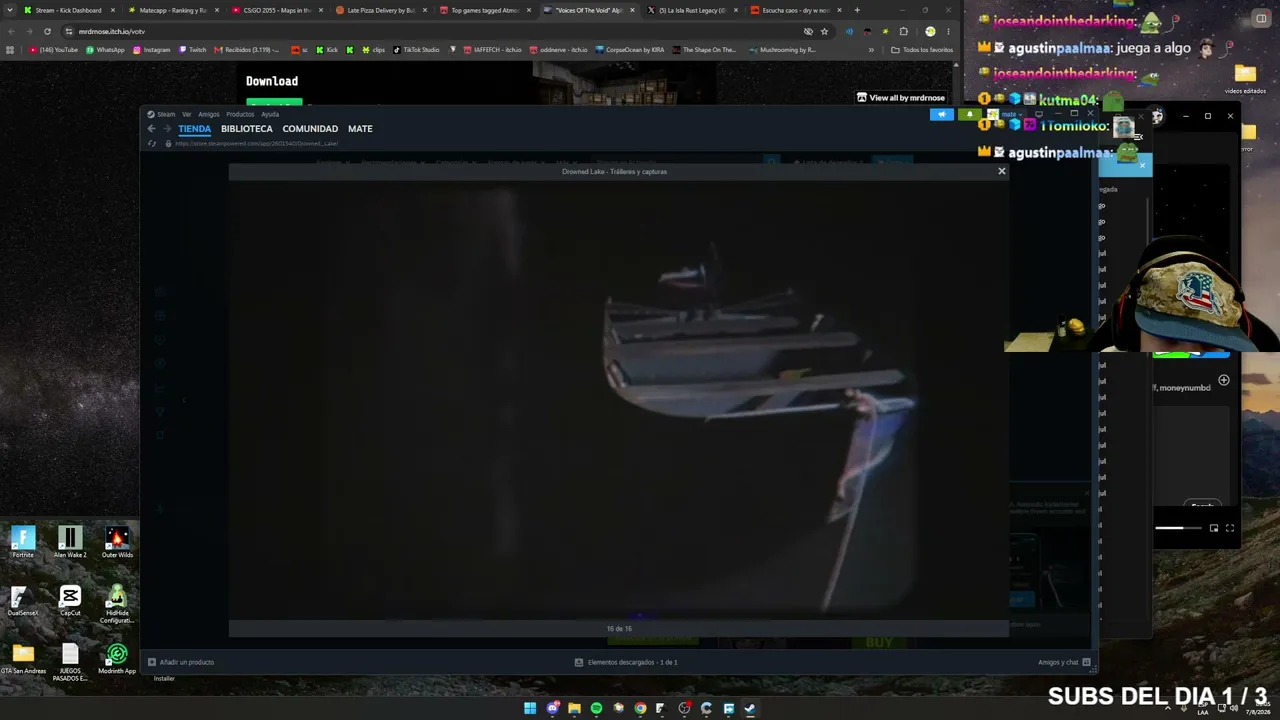
Task: Open the Steam COMUNIDAD tab
Action: point(310,129)
